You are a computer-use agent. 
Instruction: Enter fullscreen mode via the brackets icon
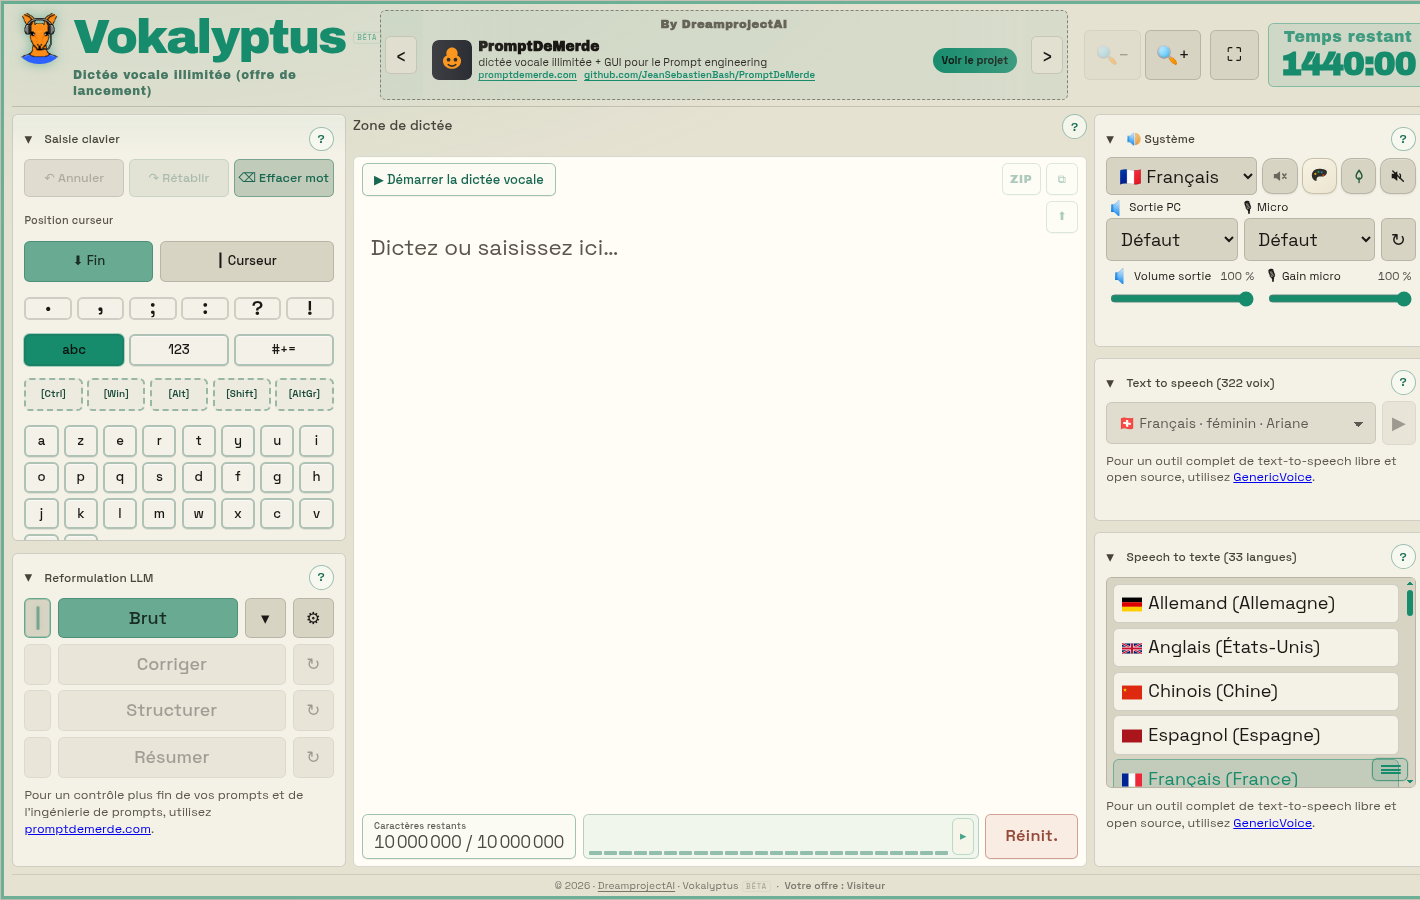[1234, 55]
